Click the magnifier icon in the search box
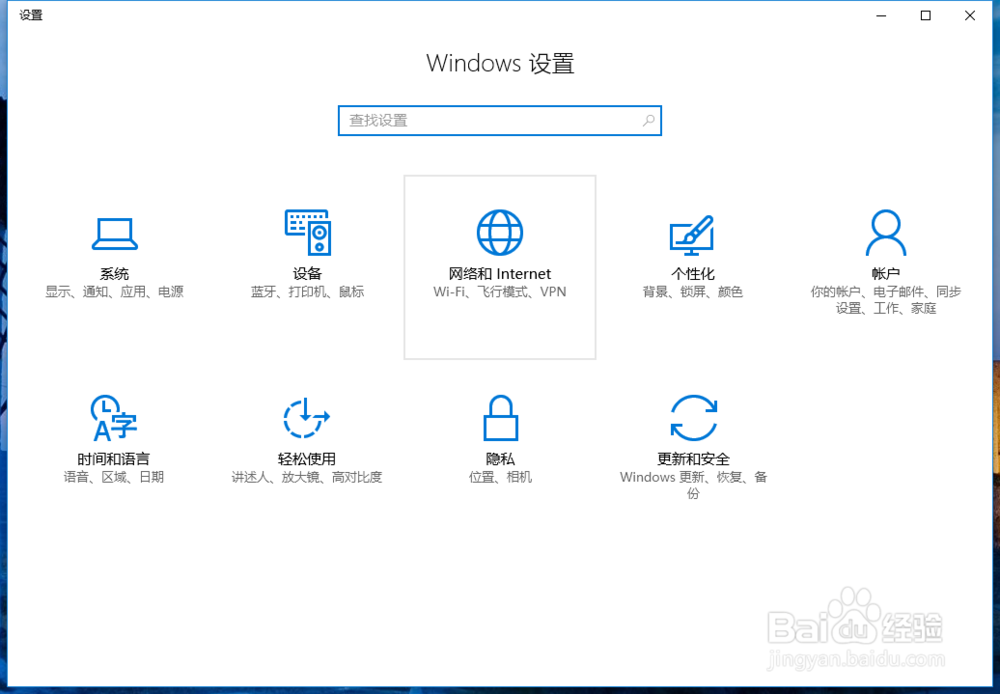This screenshot has width=1000, height=694. pos(649,120)
